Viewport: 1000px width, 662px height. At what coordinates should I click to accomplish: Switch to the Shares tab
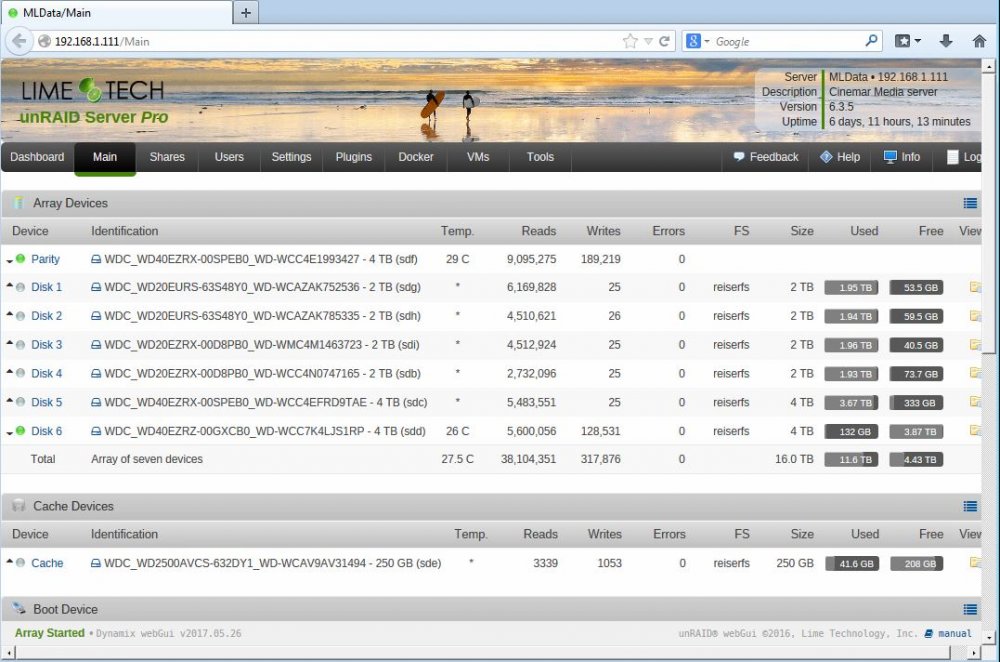167,157
